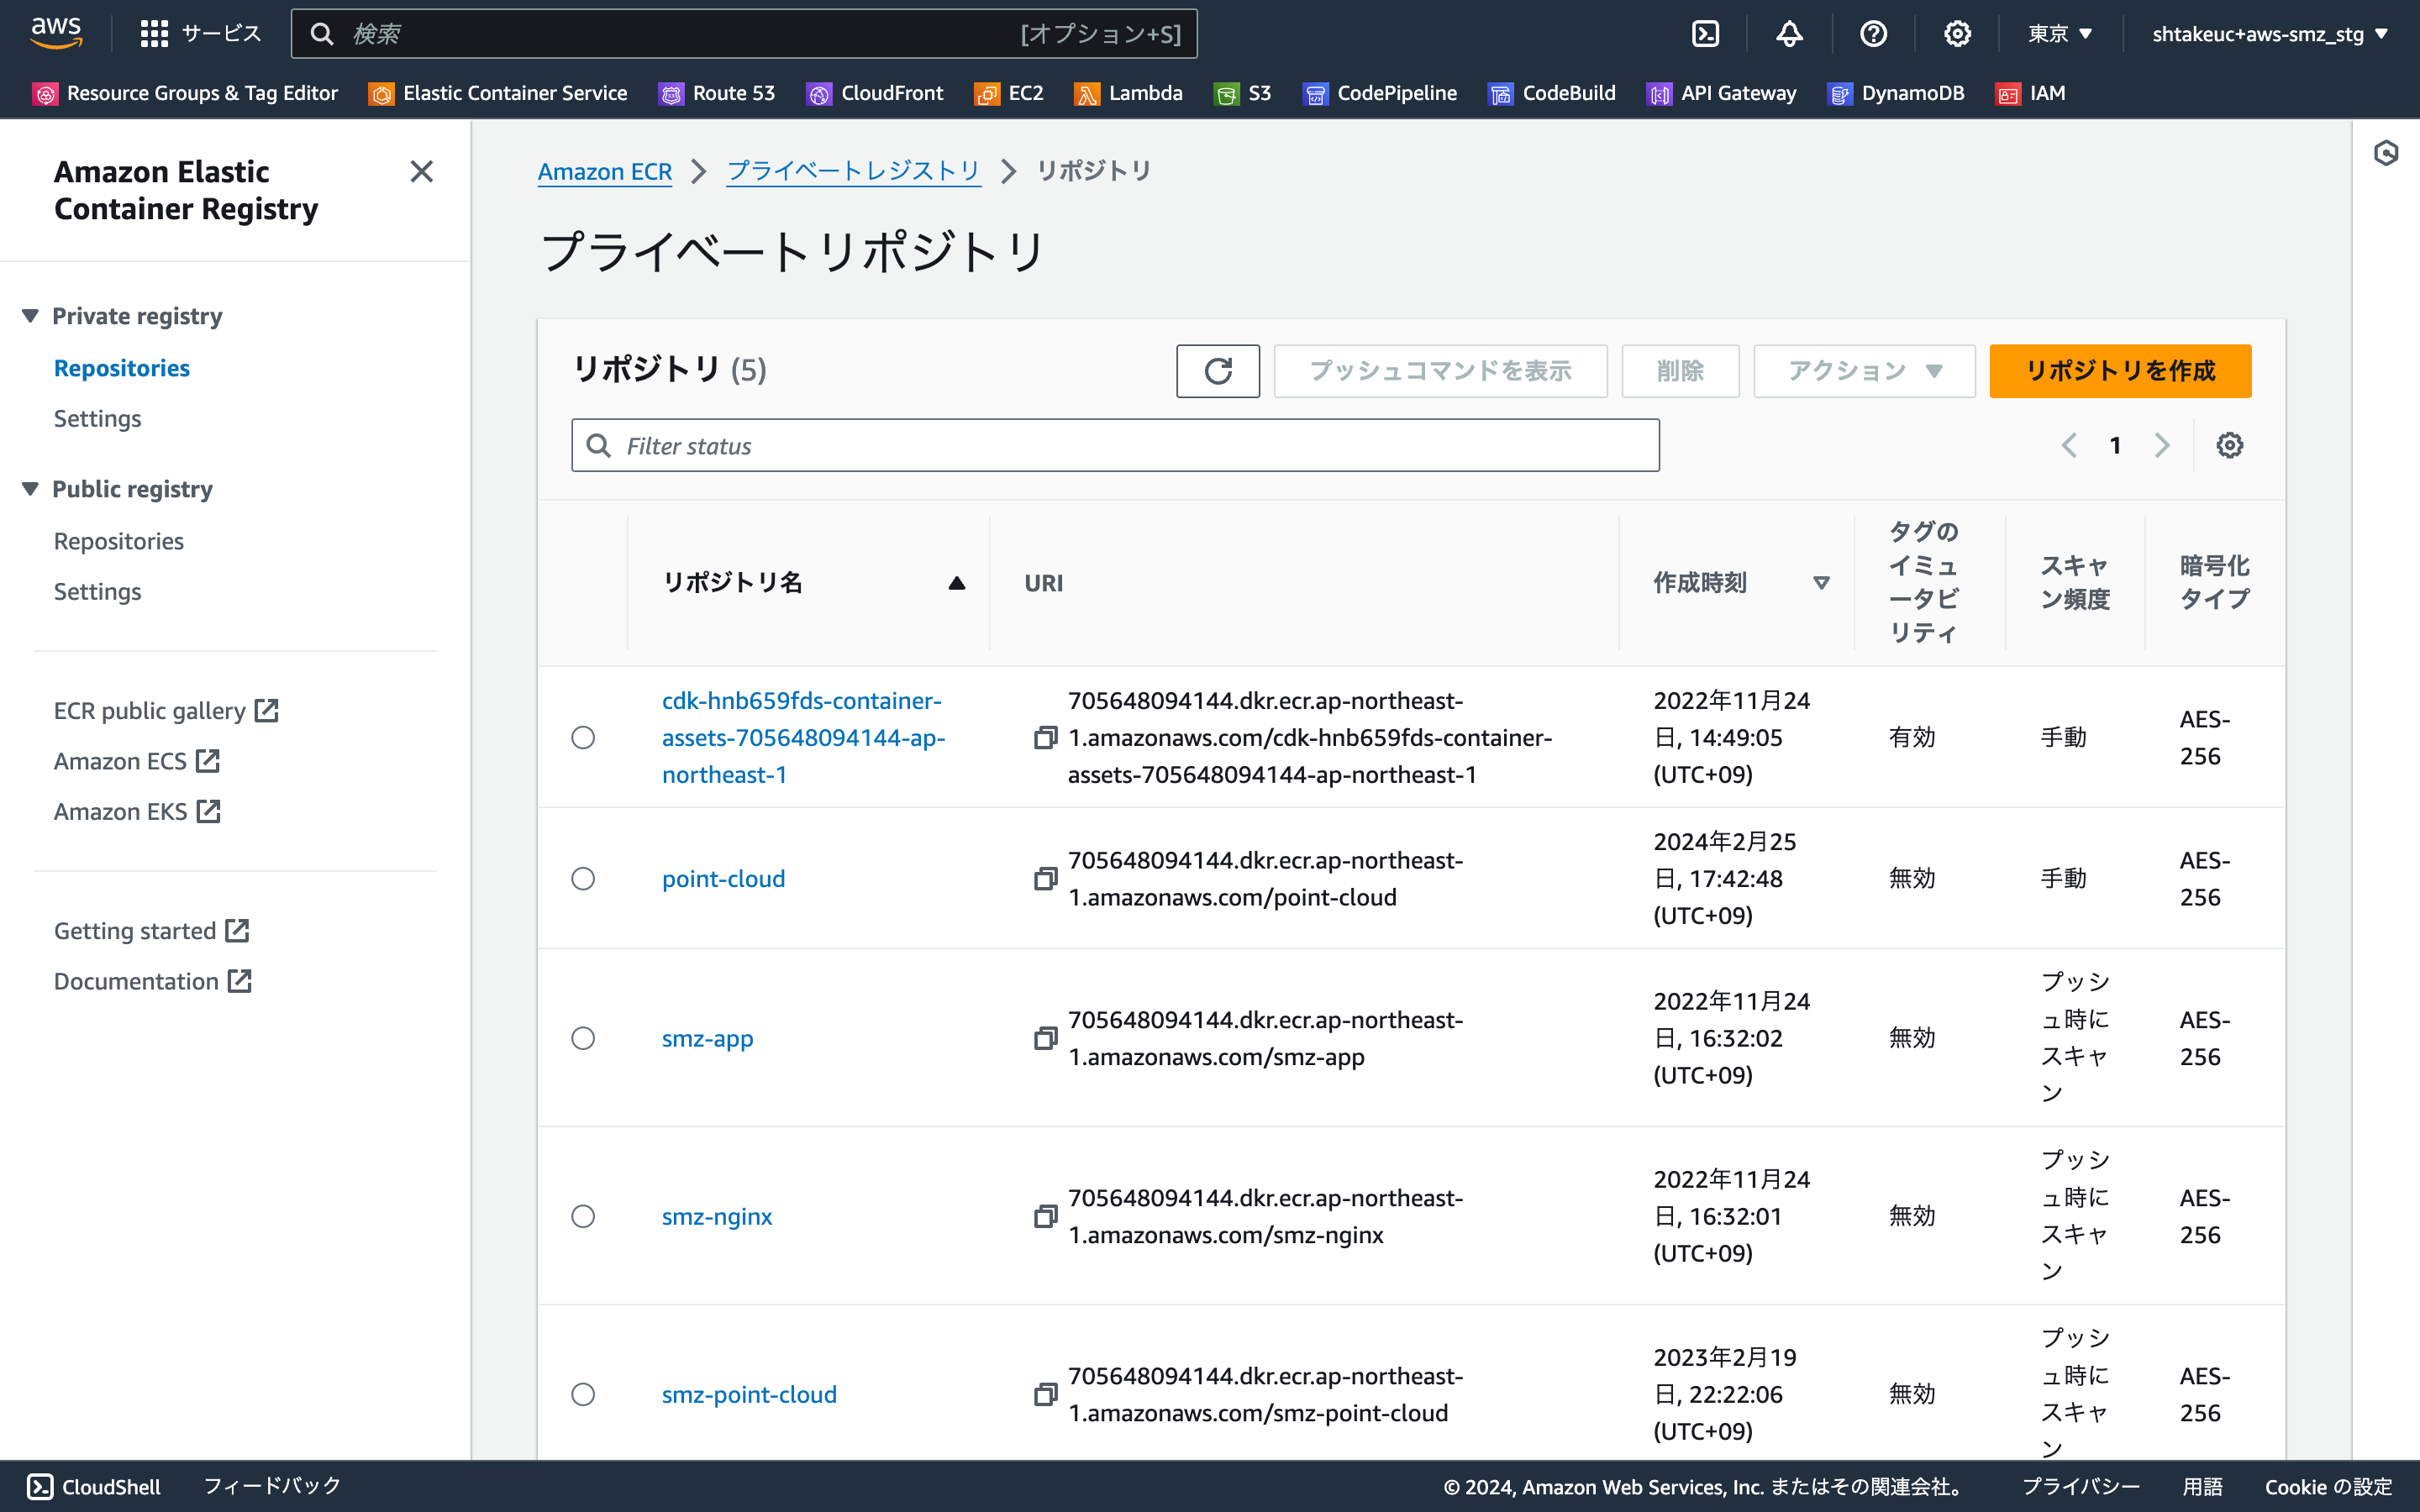Close the ECR navigation sidebar

(x=421, y=171)
